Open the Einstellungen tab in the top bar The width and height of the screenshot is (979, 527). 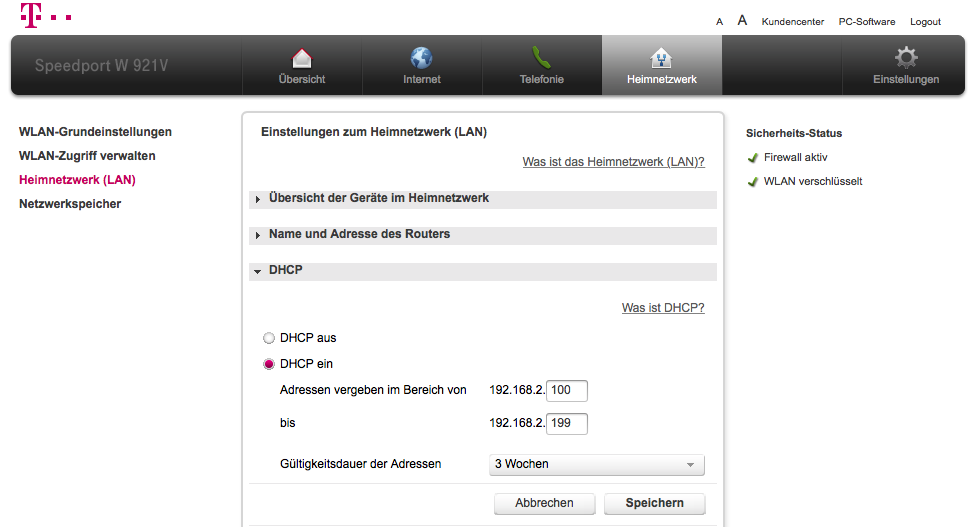(906, 66)
